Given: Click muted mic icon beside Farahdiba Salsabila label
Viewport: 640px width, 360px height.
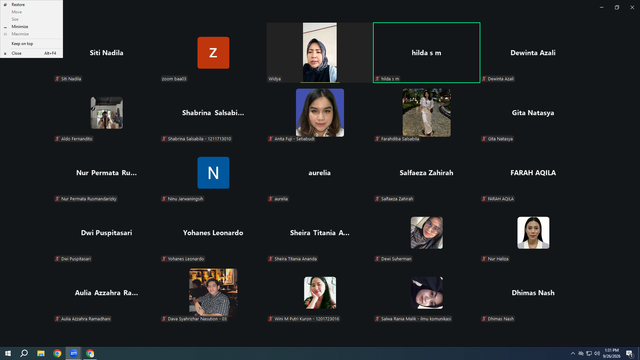Looking at the screenshot, I should click(x=378, y=139).
